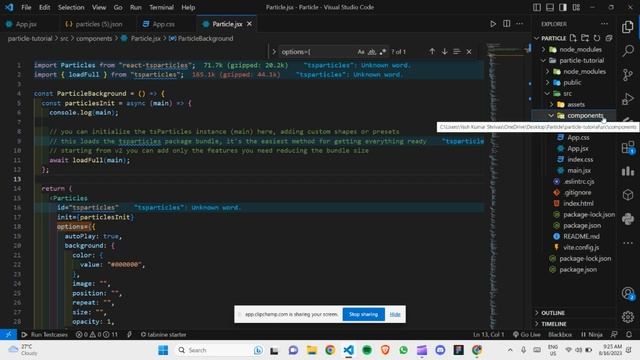Collapse all folders in Explorer

[x=609, y=38]
